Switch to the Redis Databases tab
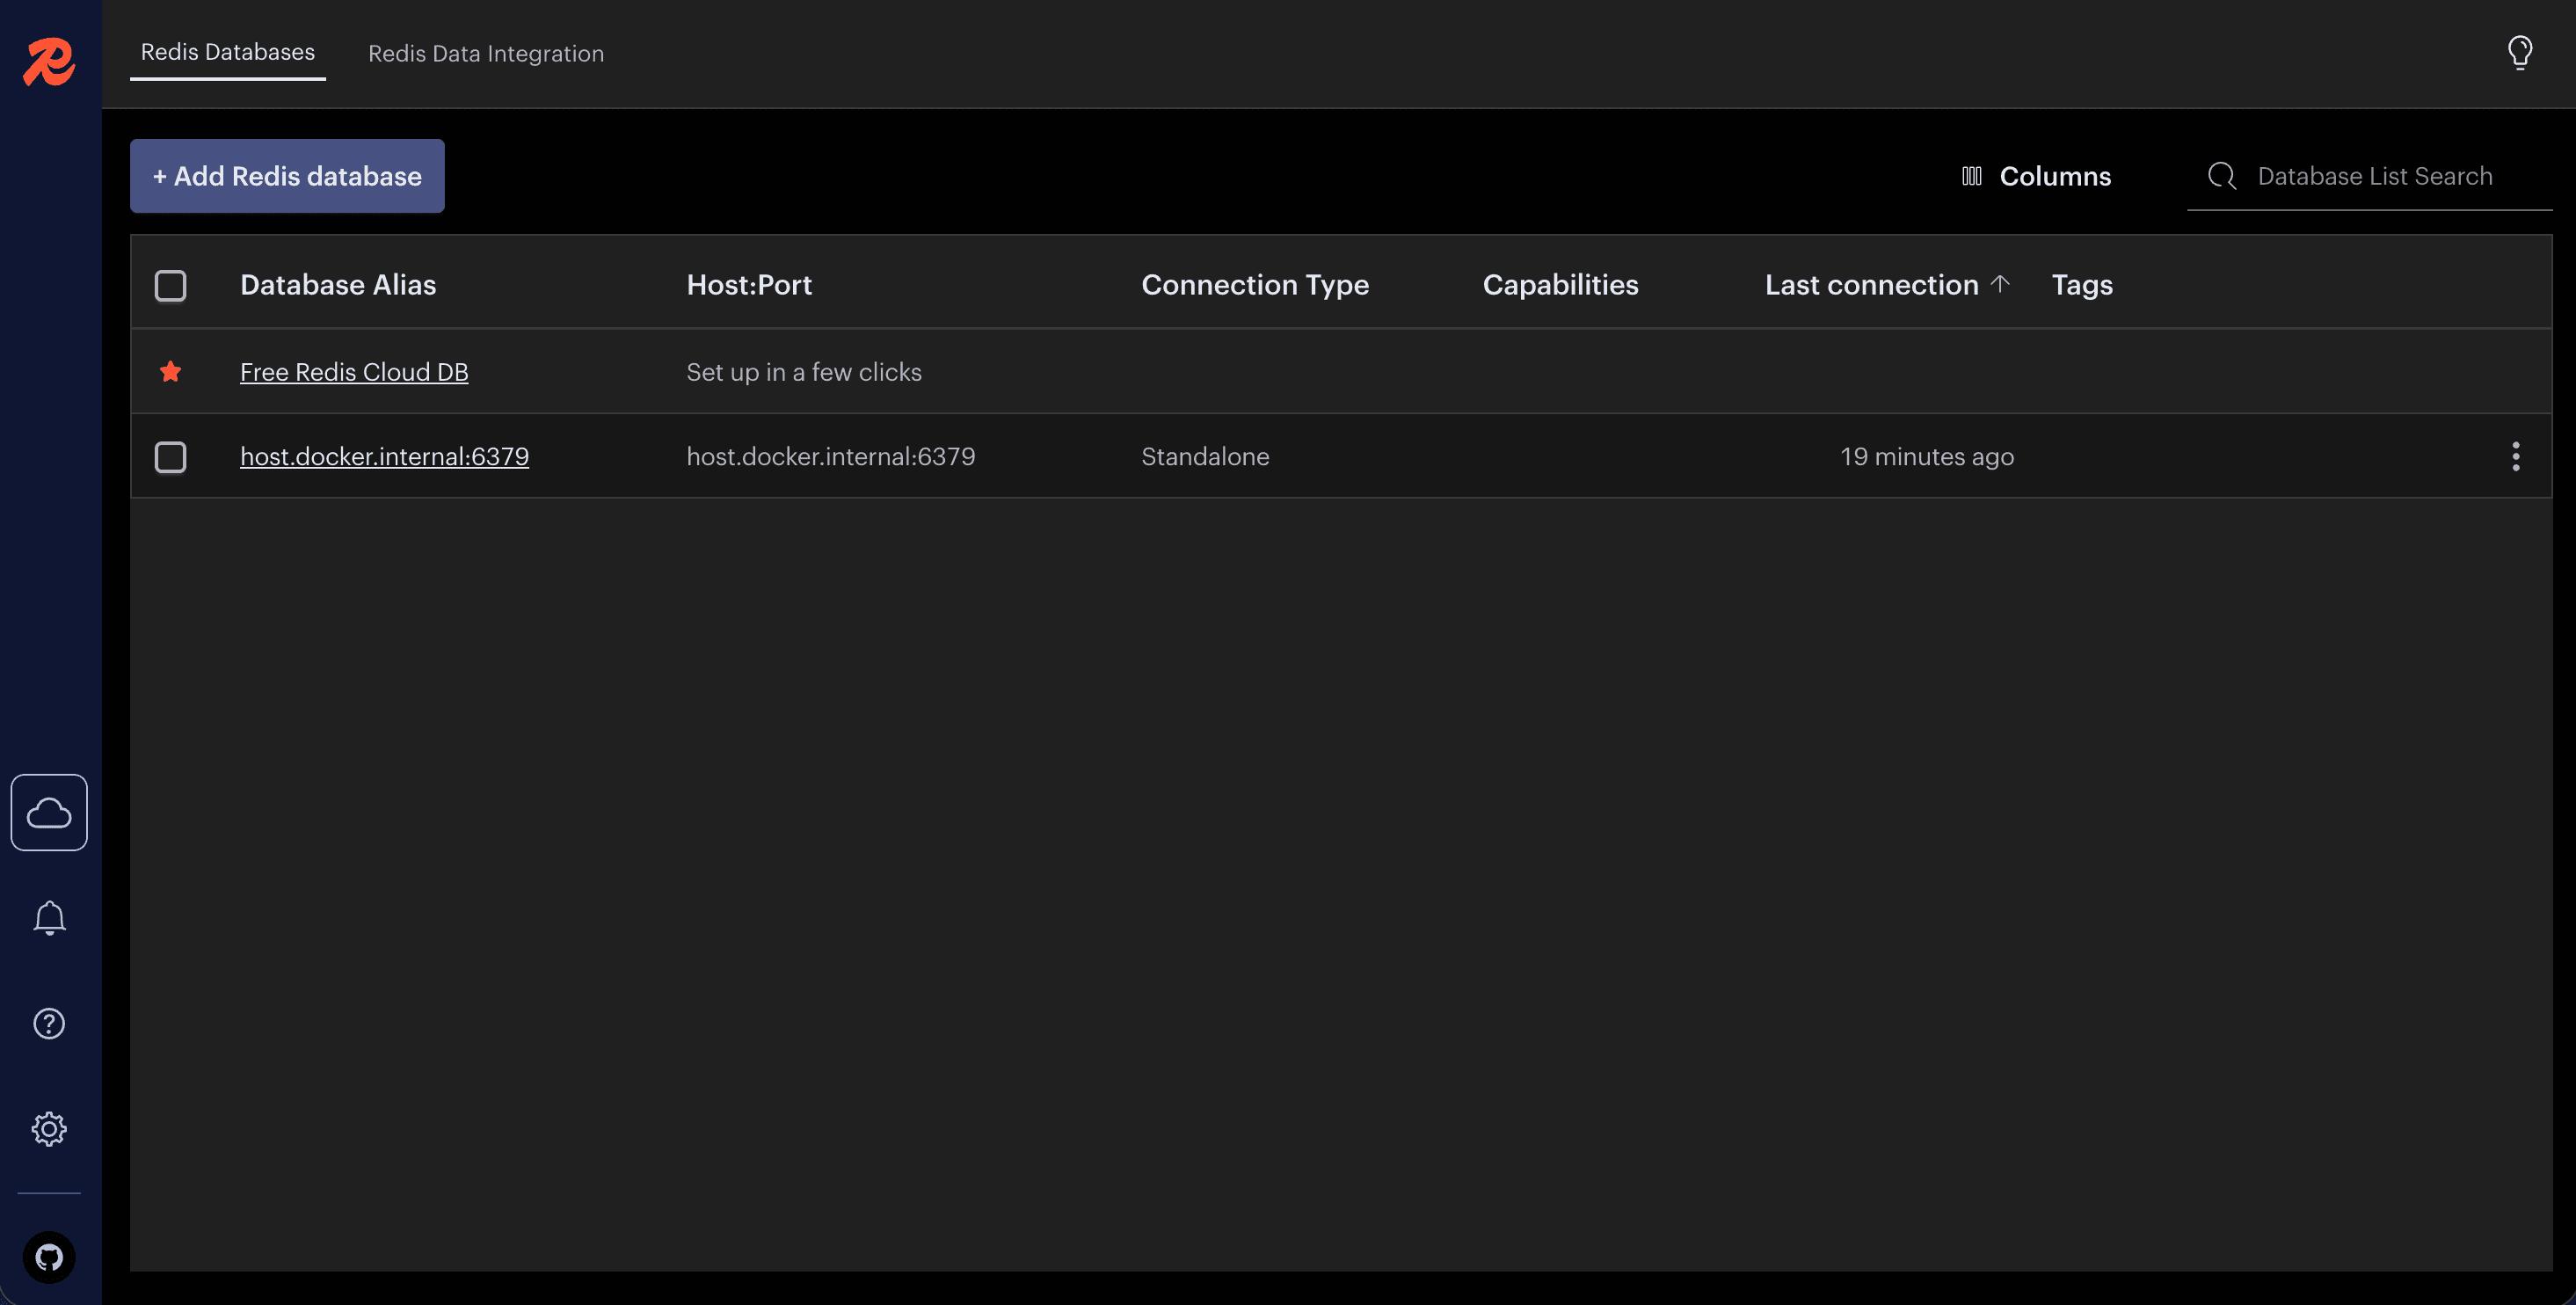Screen dimensions: 2576x1305 (x=227, y=52)
